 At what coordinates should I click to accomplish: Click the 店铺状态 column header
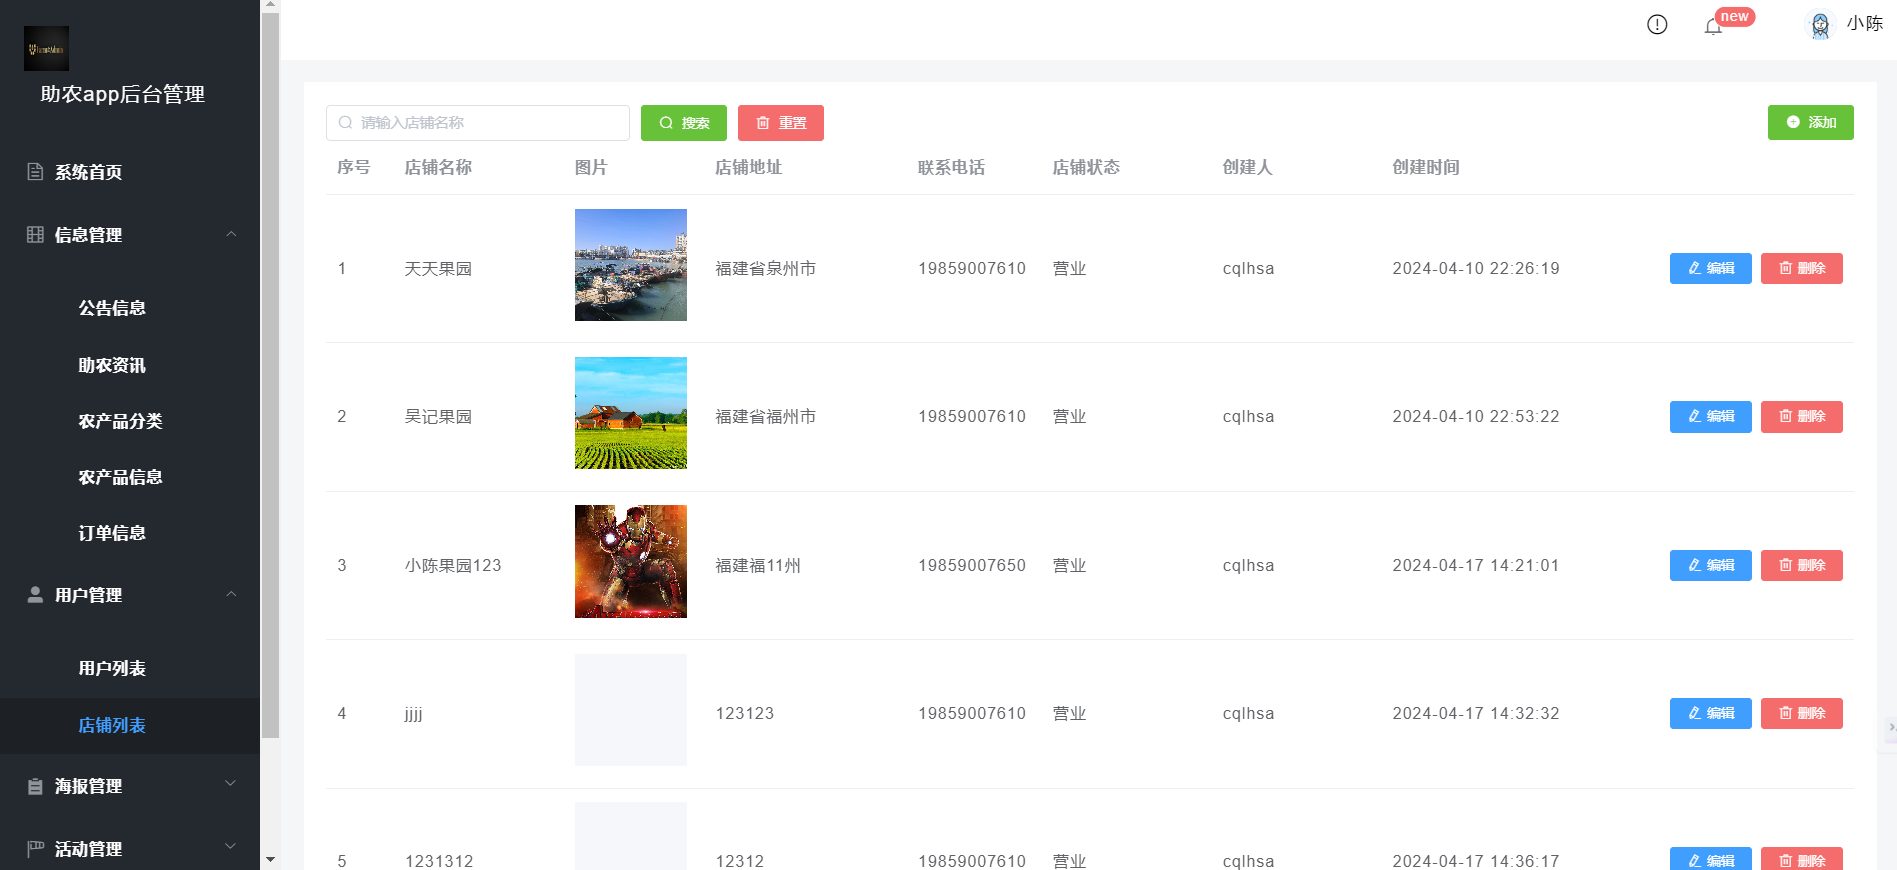click(1086, 167)
